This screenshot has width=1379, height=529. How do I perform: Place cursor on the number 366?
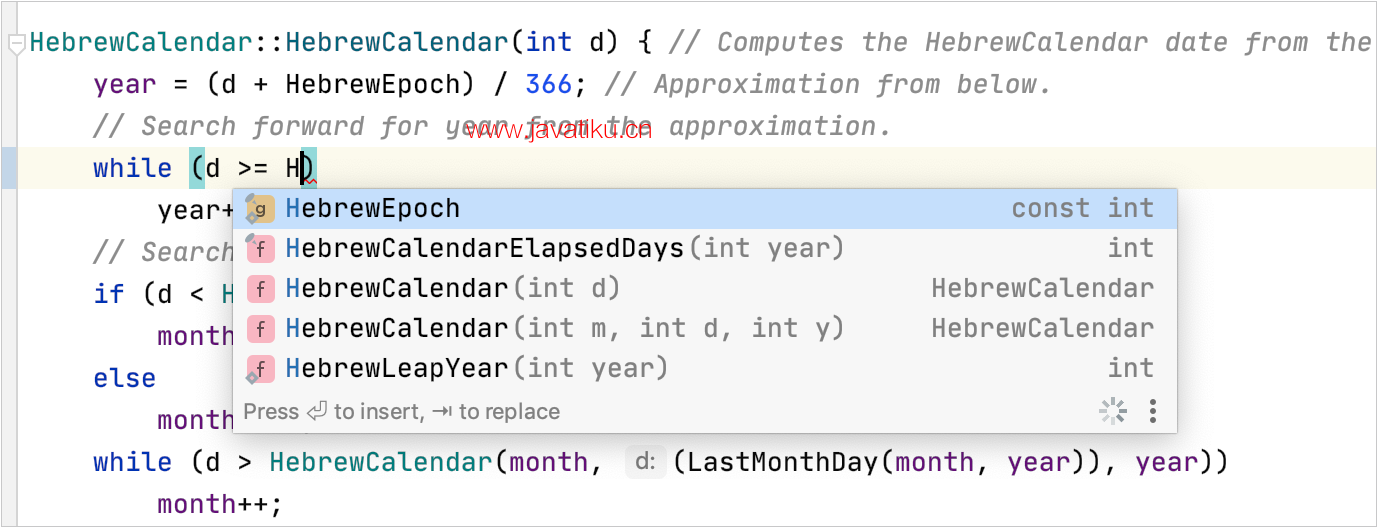[x=549, y=85]
